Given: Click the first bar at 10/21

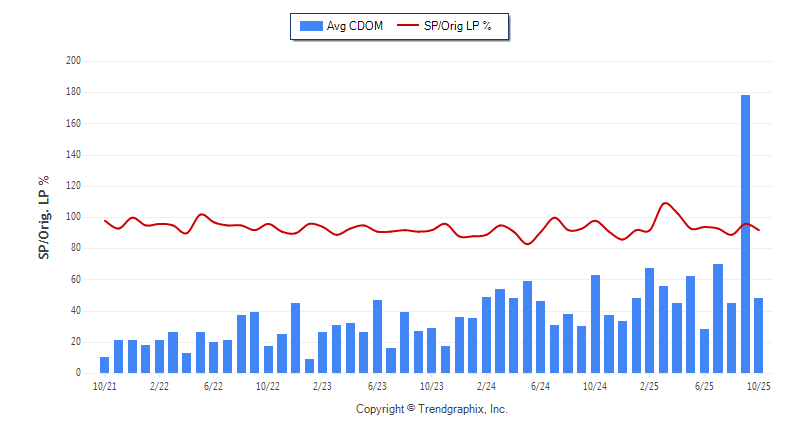Looking at the screenshot, I should click(x=105, y=365).
